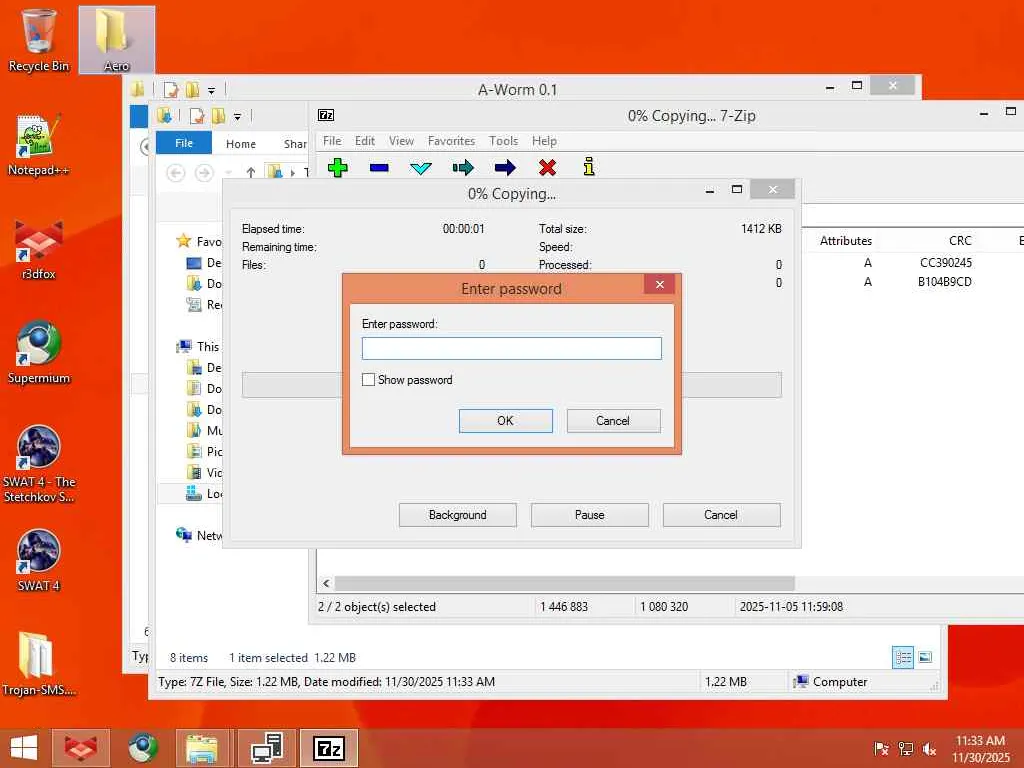Viewport: 1024px width, 768px height.
Task: Click the Enter password text field
Action: pos(511,348)
